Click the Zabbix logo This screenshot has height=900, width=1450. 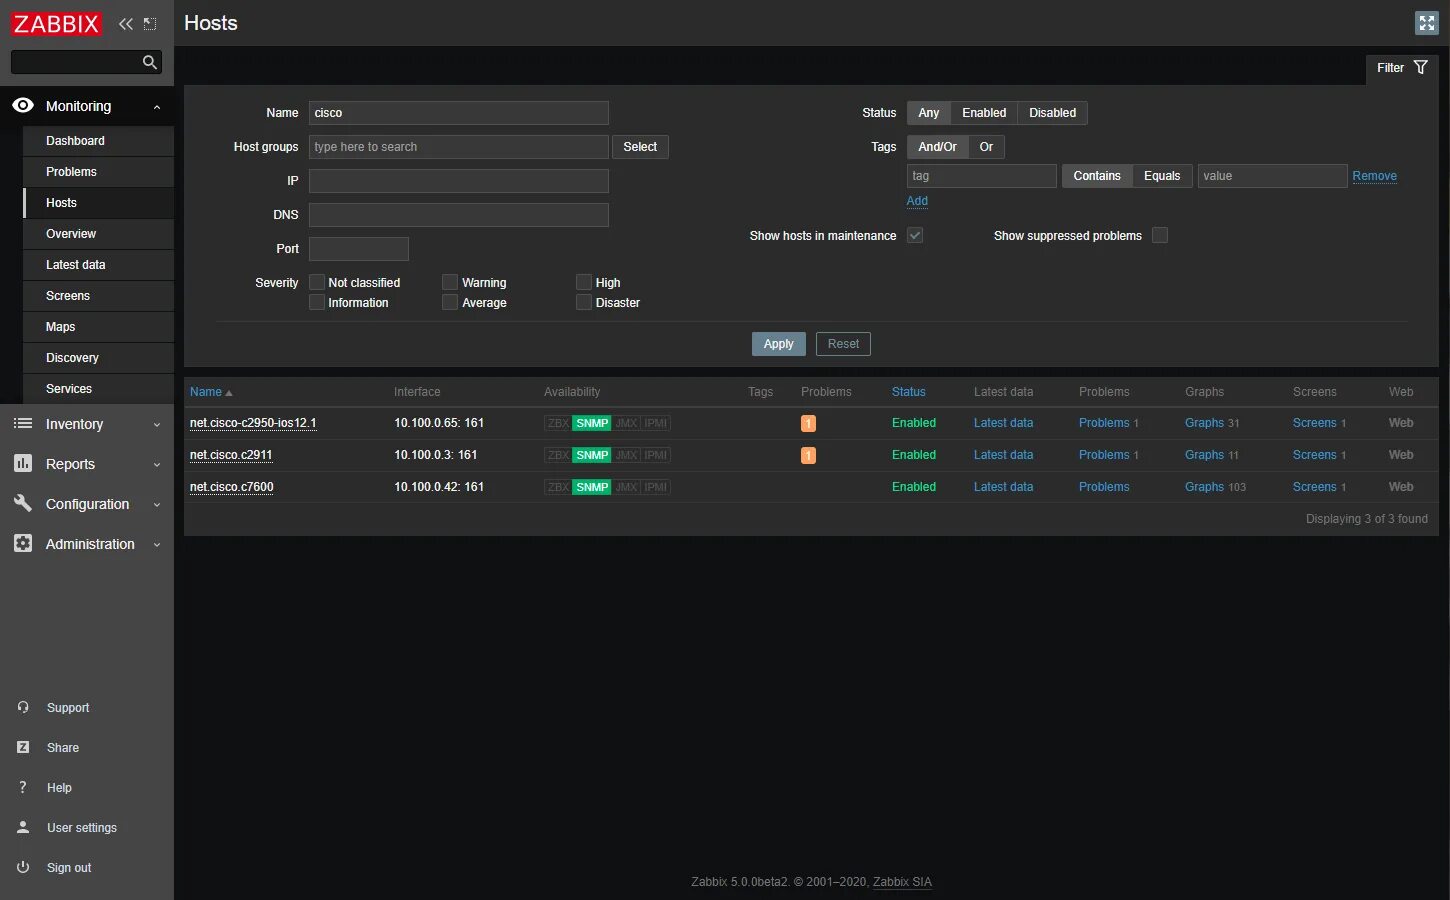[56, 24]
